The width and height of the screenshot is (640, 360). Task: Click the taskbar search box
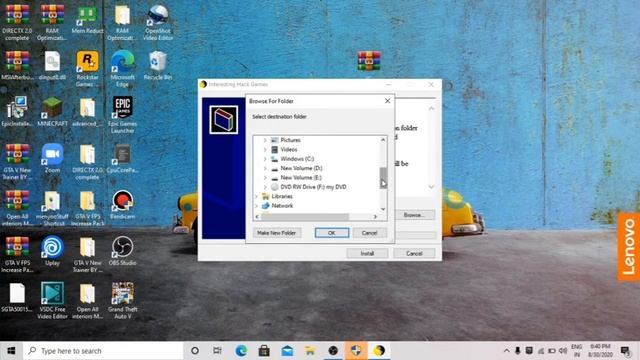click(x=103, y=351)
